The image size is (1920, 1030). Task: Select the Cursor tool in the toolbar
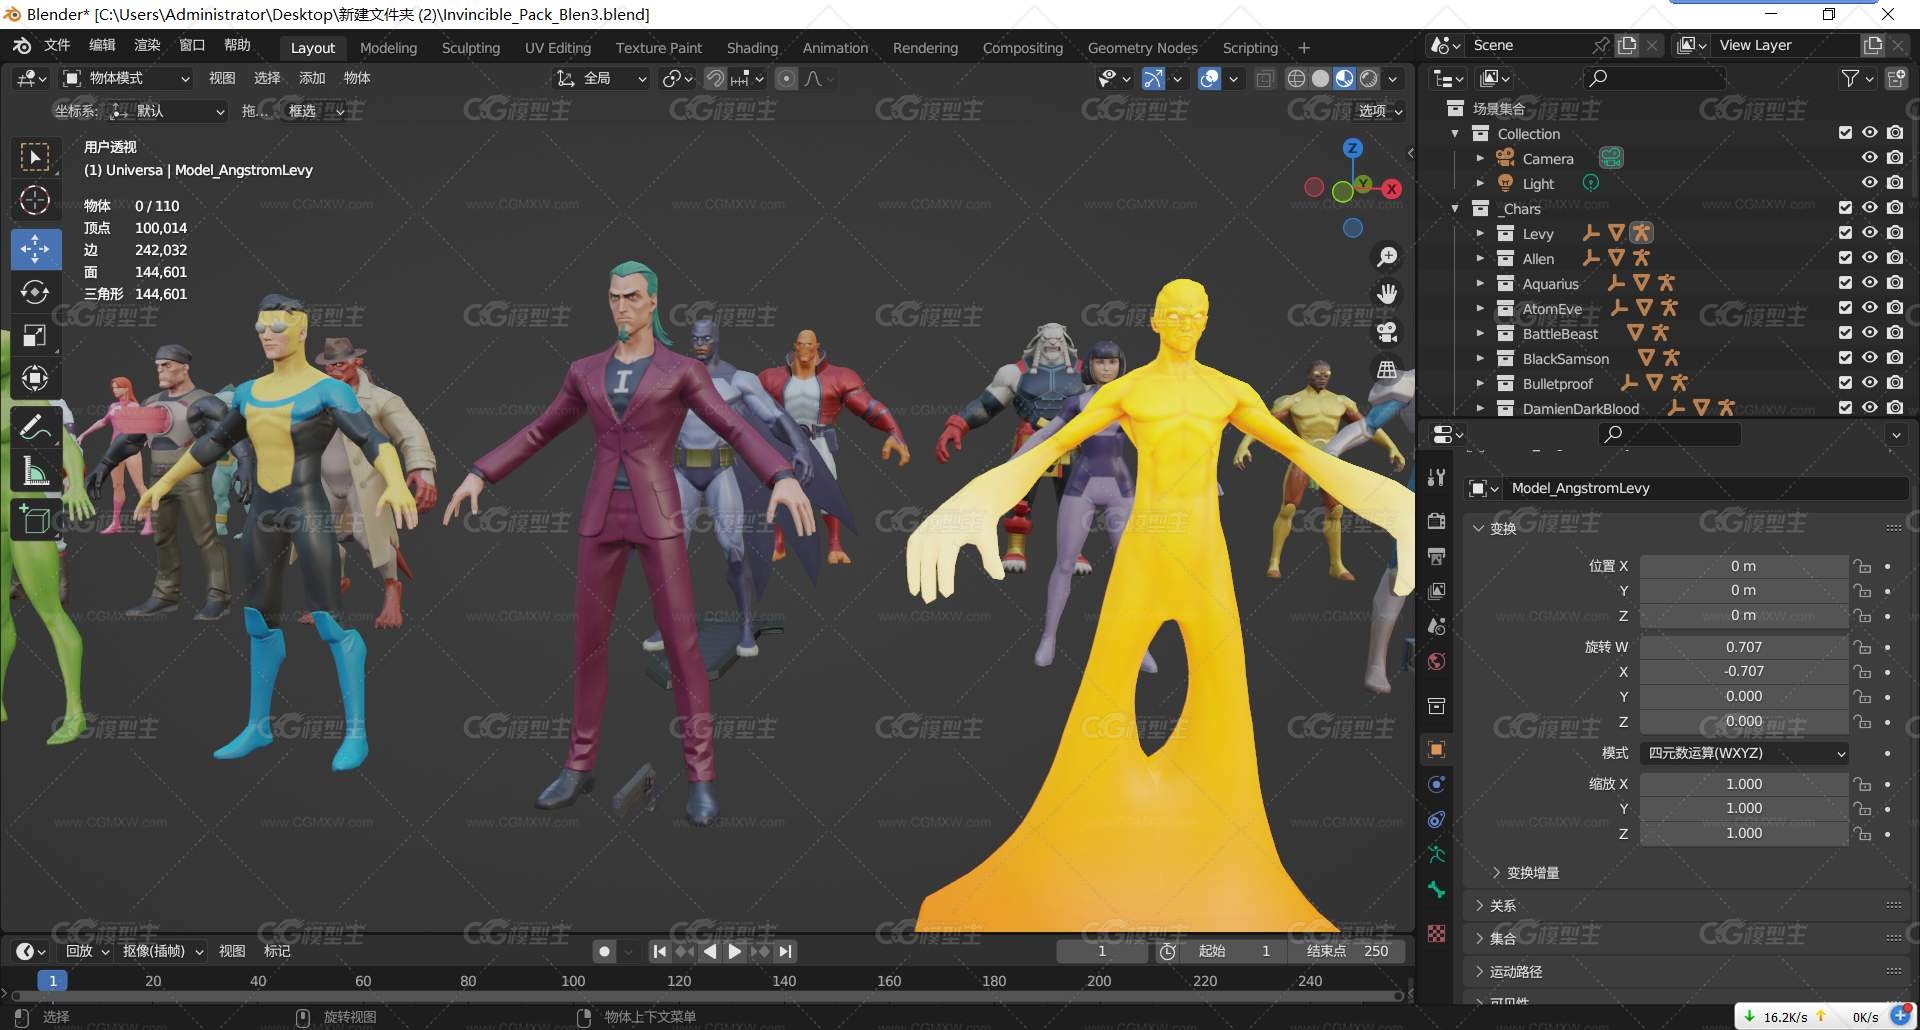point(35,201)
